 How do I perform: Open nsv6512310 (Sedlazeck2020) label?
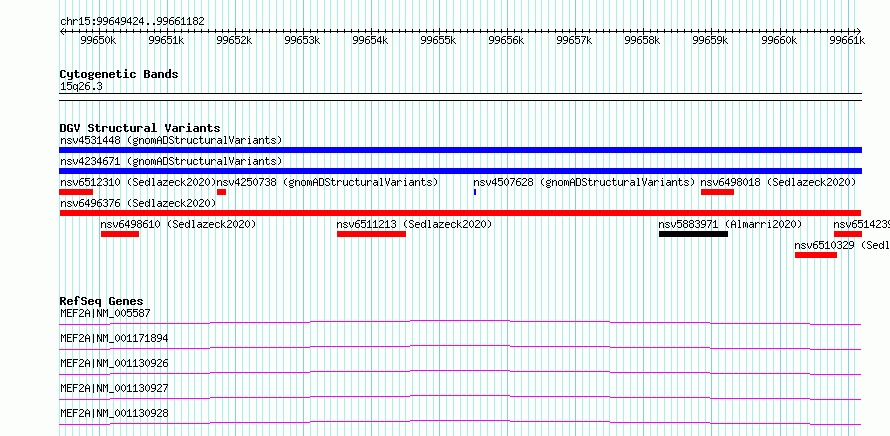tap(138, 182)
